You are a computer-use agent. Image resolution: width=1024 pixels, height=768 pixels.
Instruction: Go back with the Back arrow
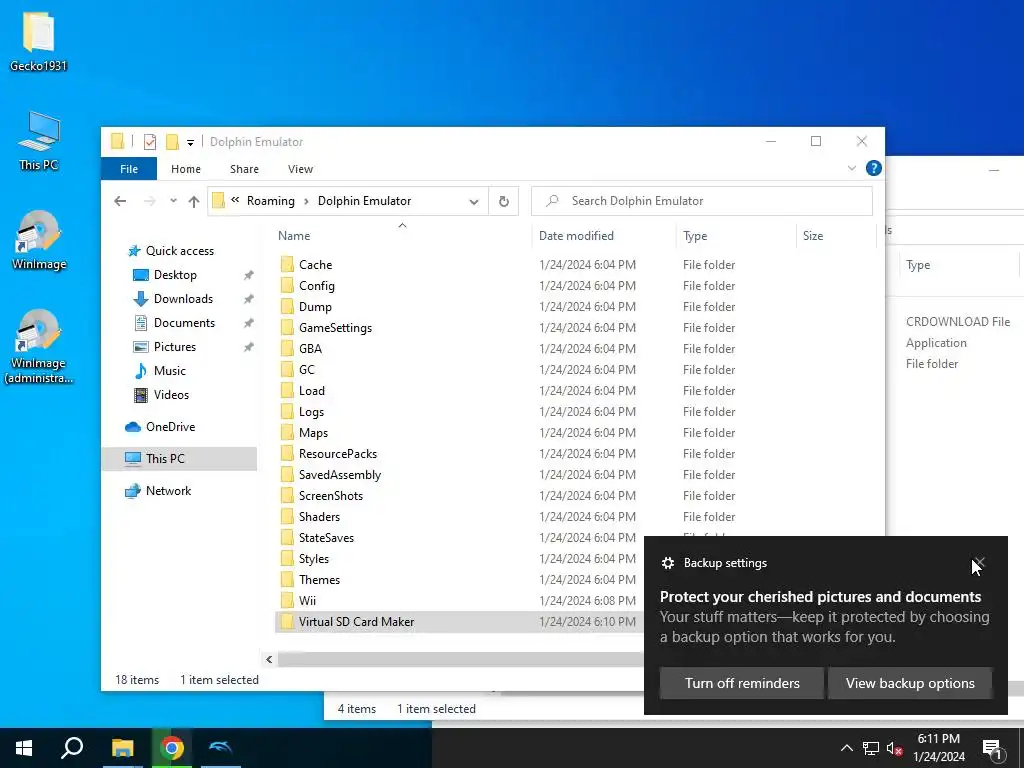tap(120, 201)
